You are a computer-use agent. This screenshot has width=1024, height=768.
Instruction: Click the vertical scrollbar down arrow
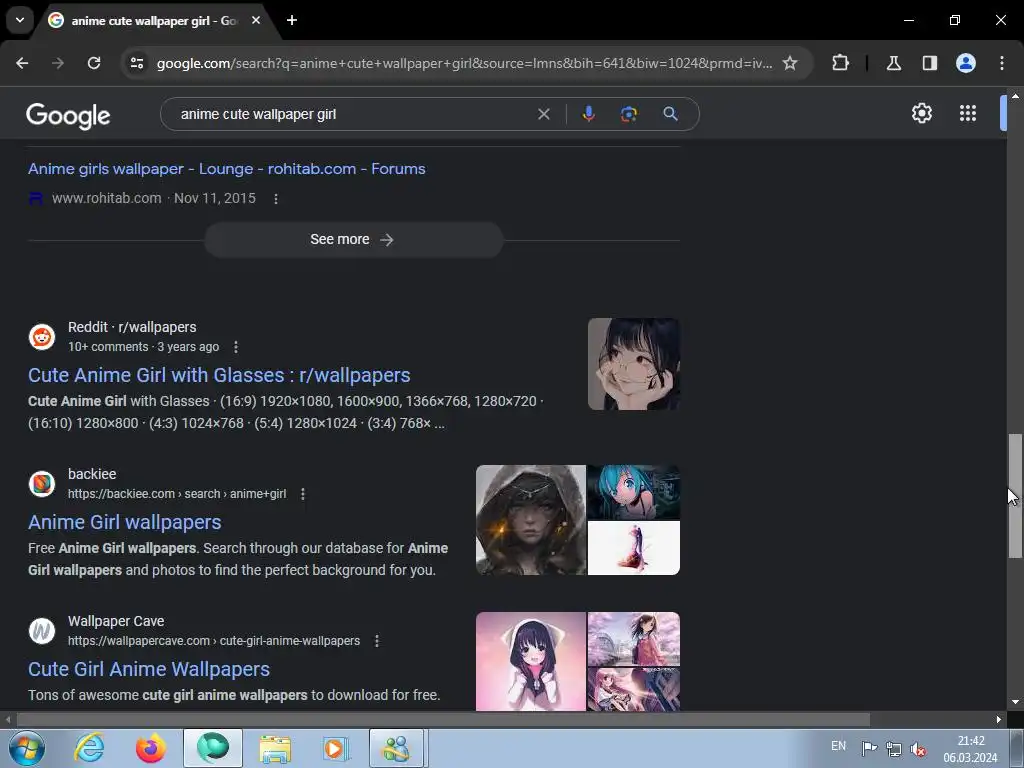pyautogui.click(x=1015, y=703)
